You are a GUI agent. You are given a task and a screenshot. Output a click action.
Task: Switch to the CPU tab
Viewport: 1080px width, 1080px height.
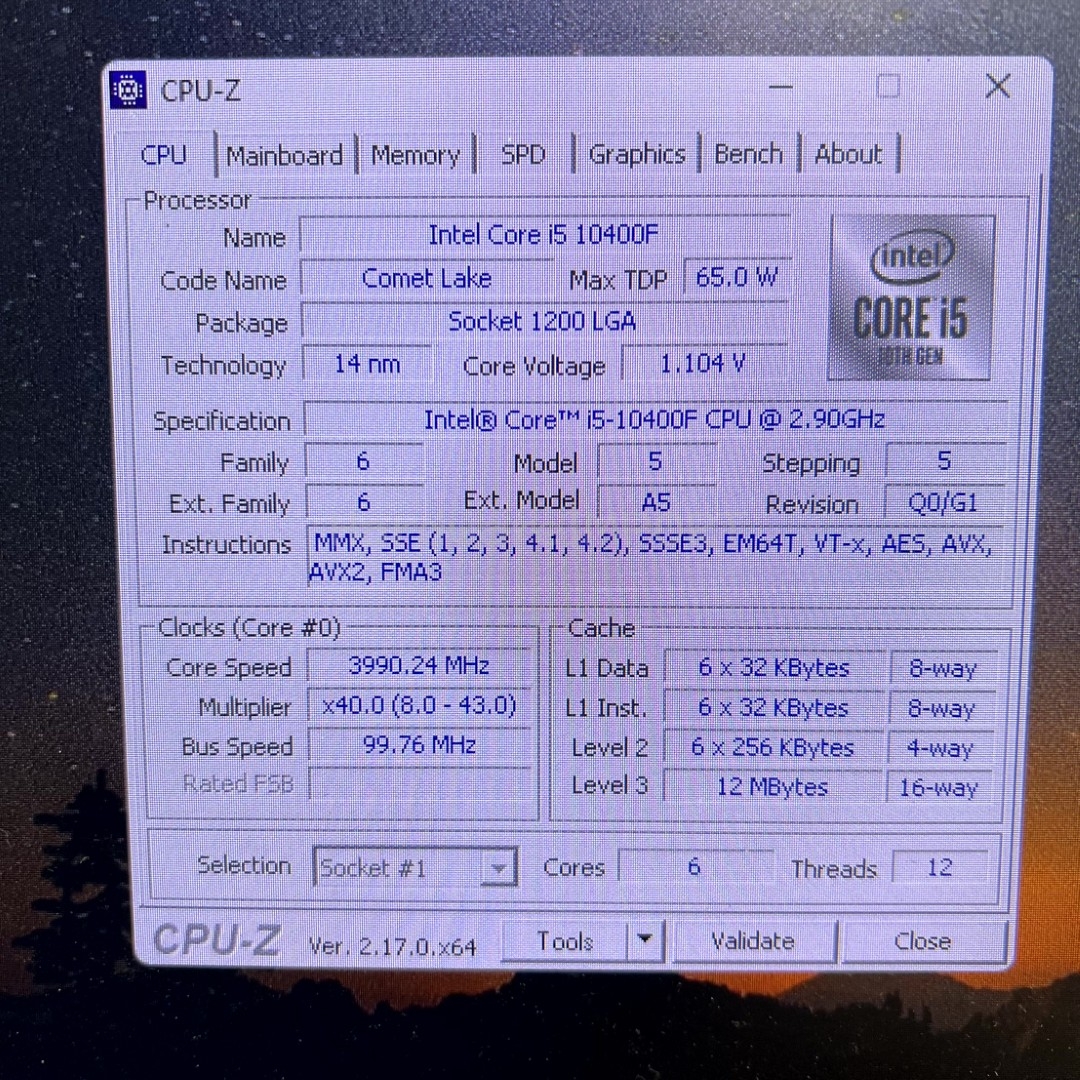tap(164, 155)
